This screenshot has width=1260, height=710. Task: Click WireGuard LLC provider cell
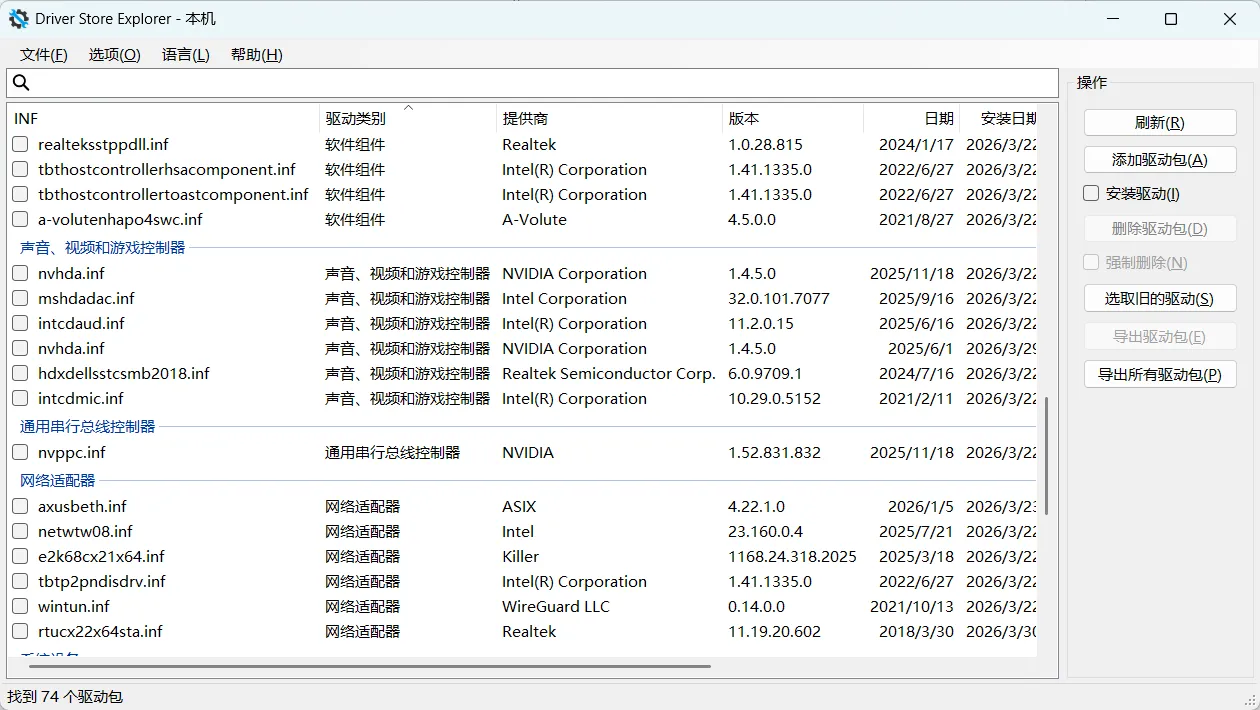coord(556,607)
